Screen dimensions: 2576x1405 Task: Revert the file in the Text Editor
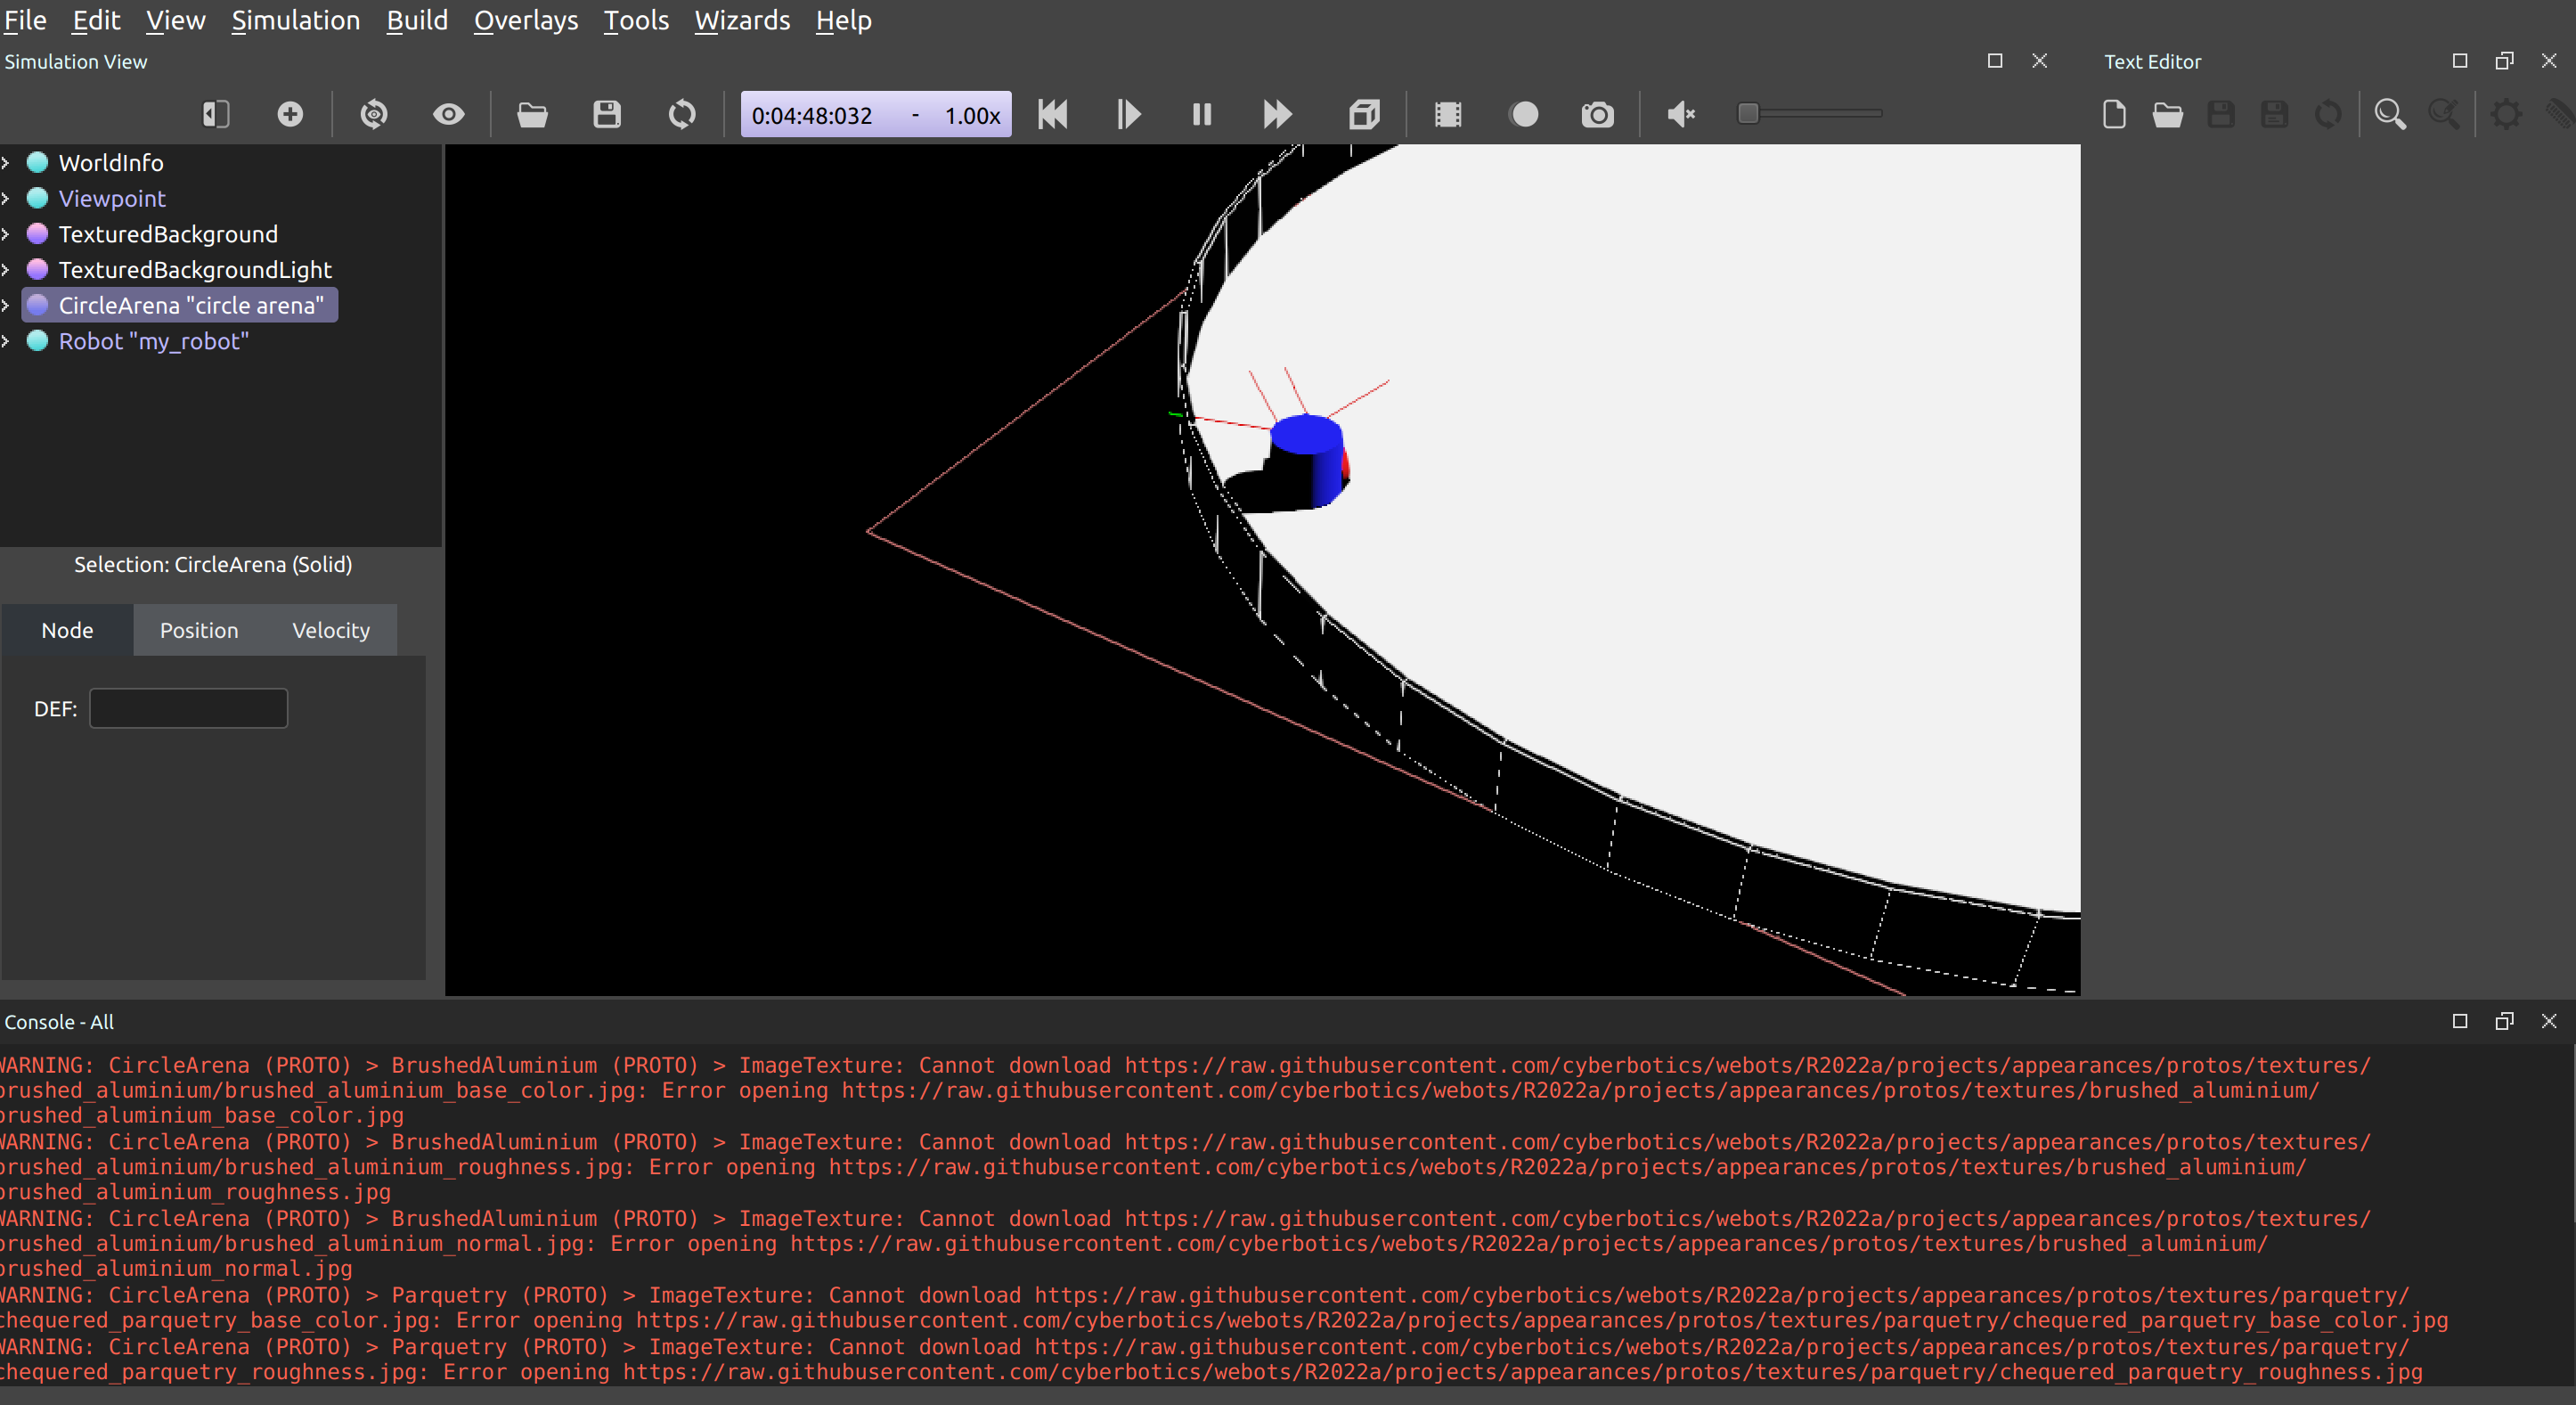tap(2328, 114)
